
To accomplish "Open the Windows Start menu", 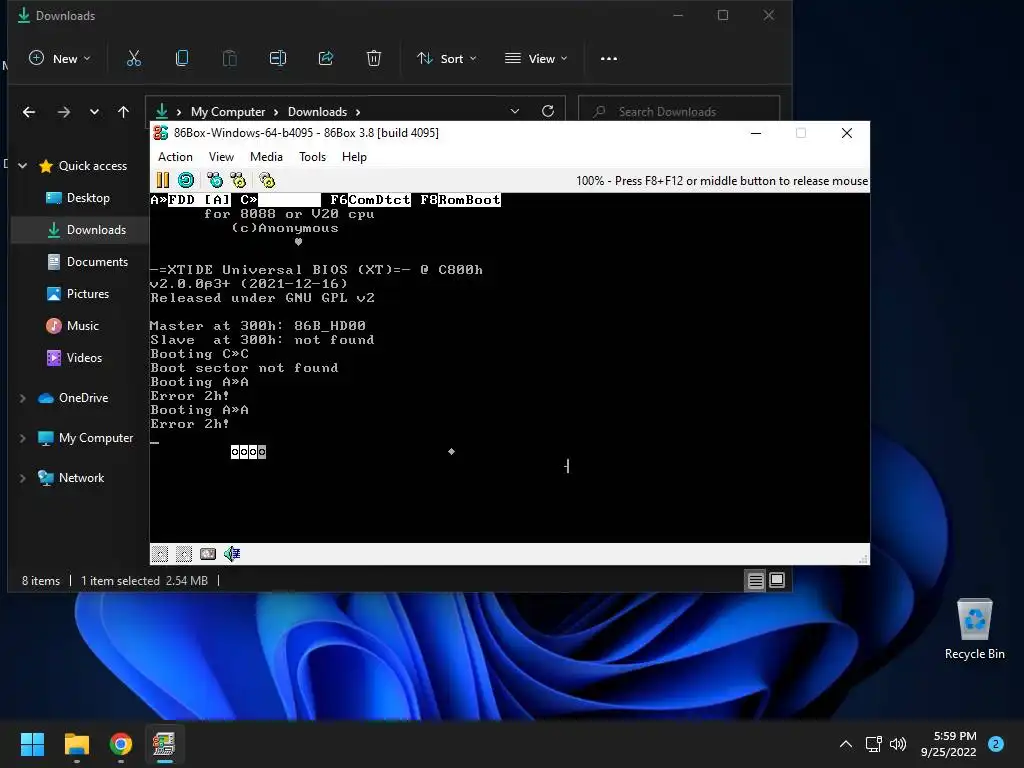I will tap(32, 744).
